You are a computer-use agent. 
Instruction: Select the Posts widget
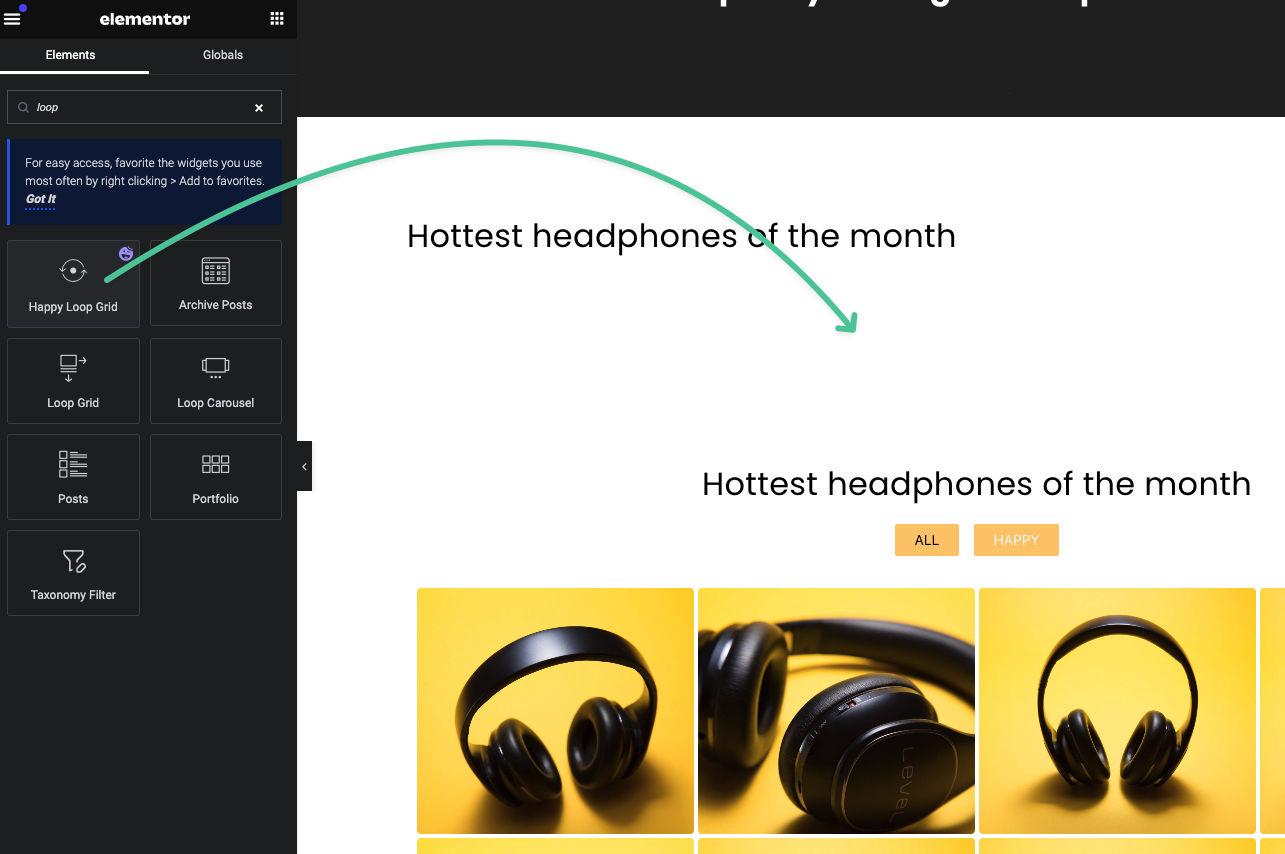click(73, 477)
